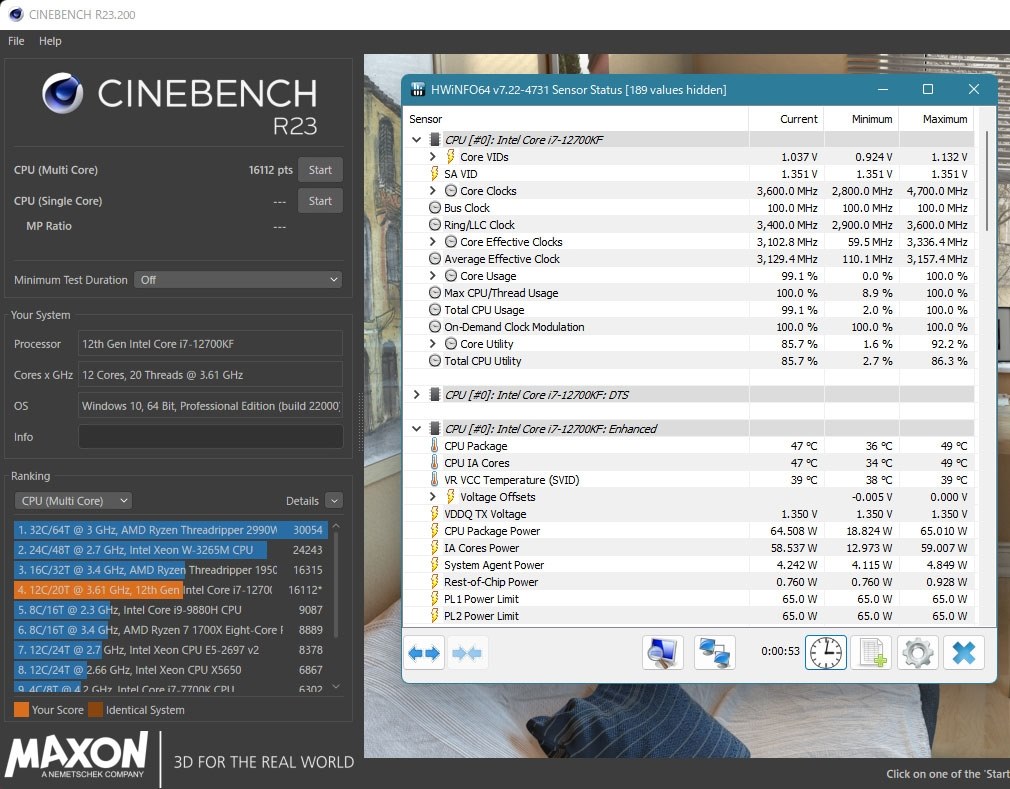1010x789 pixels.
Task: Click the lightning icon beside PL1 Power Limit
Action: [435, 599]
